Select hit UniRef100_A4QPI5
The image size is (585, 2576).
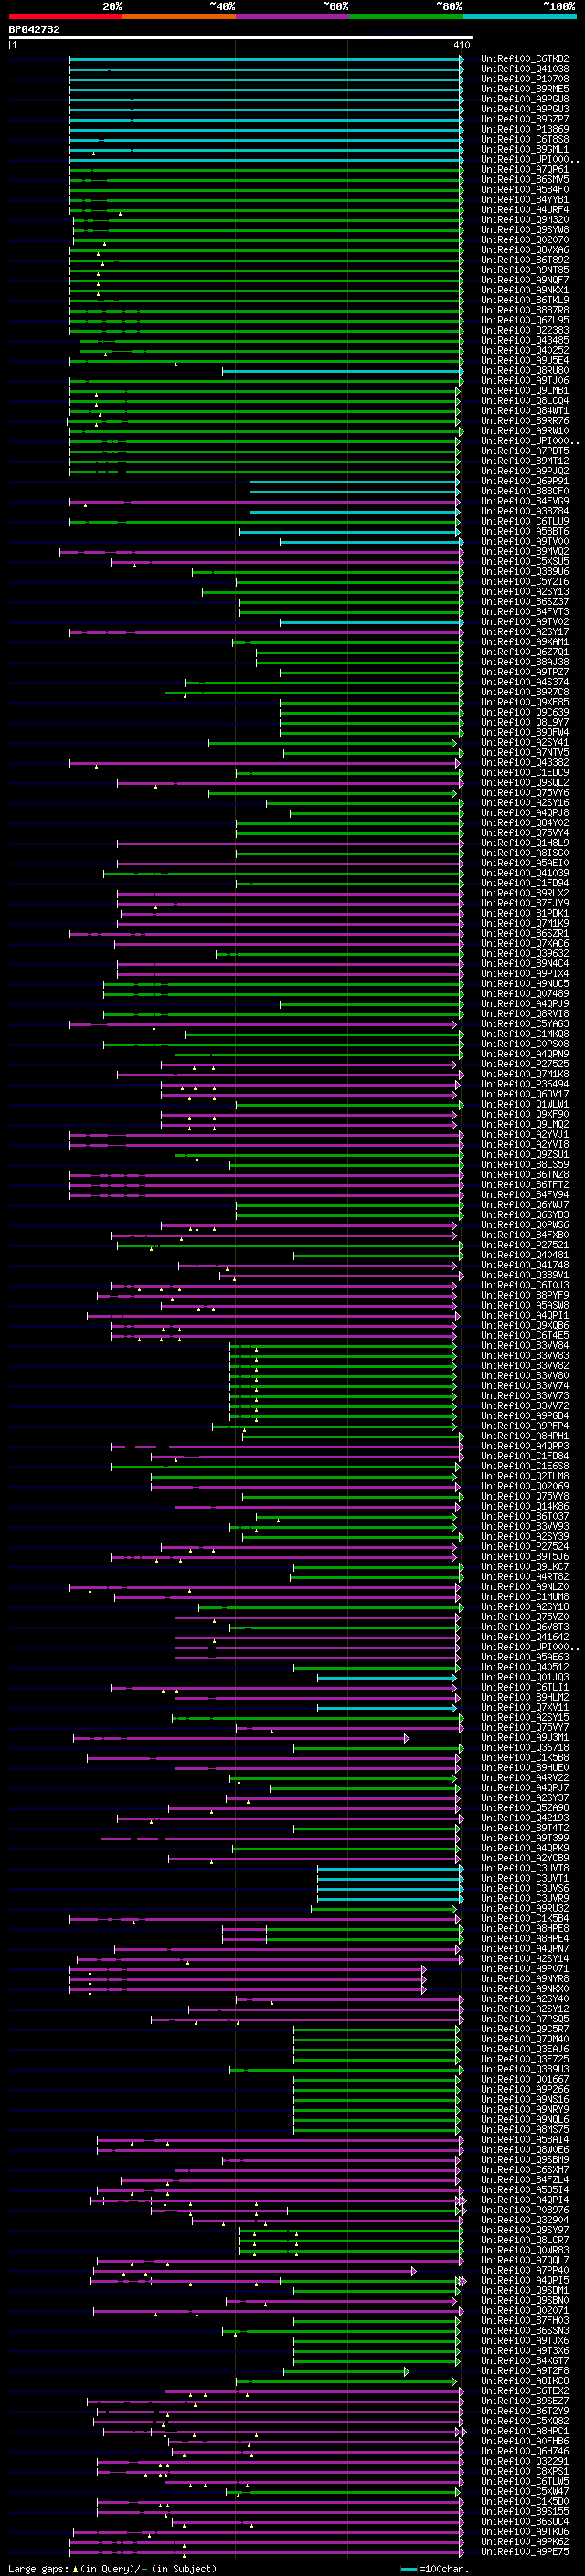(524, 2280)
